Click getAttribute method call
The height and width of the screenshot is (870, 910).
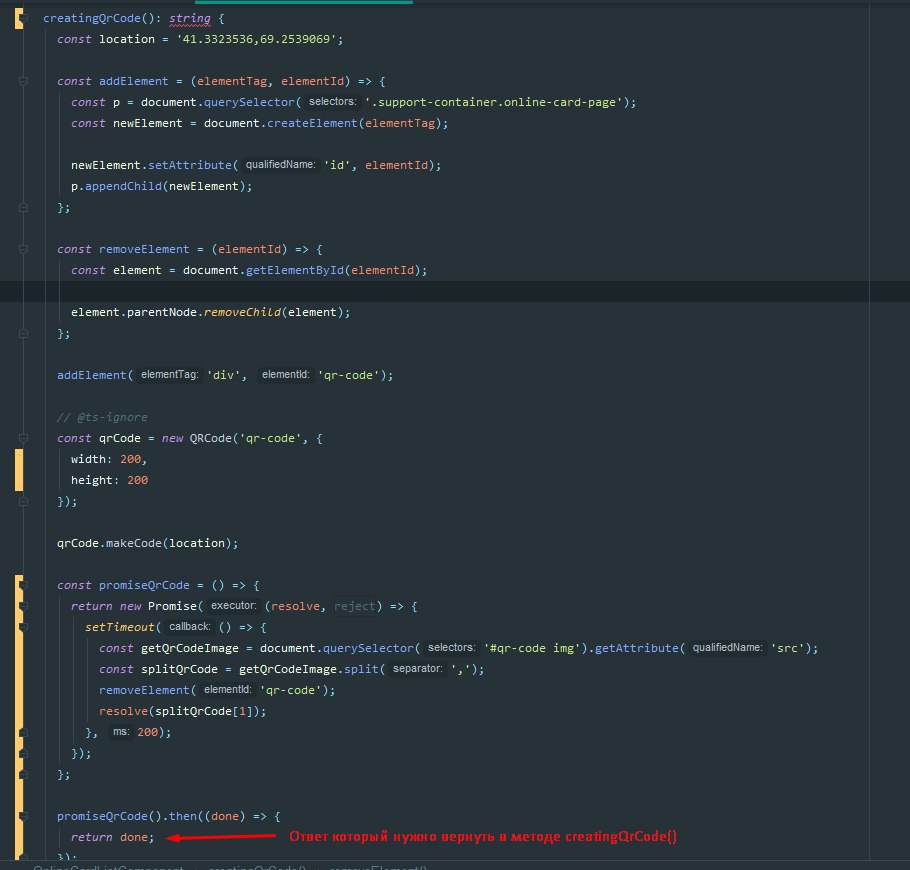(x=637, y=648)
